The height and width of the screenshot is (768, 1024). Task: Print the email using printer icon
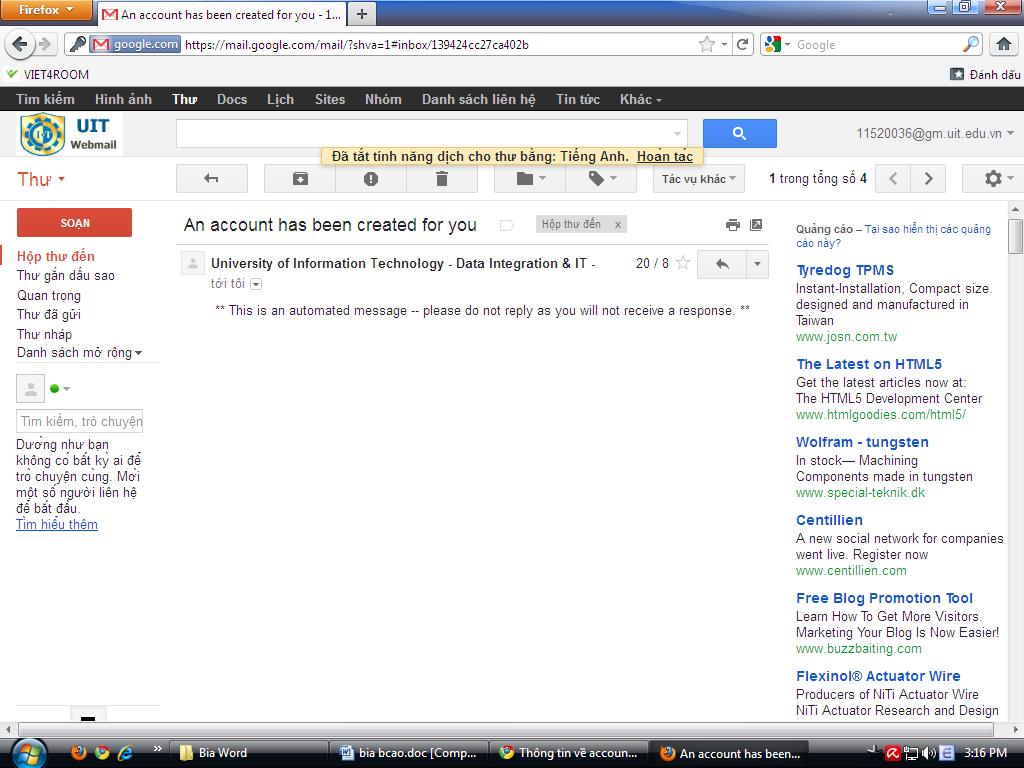(x=733, y=225)
